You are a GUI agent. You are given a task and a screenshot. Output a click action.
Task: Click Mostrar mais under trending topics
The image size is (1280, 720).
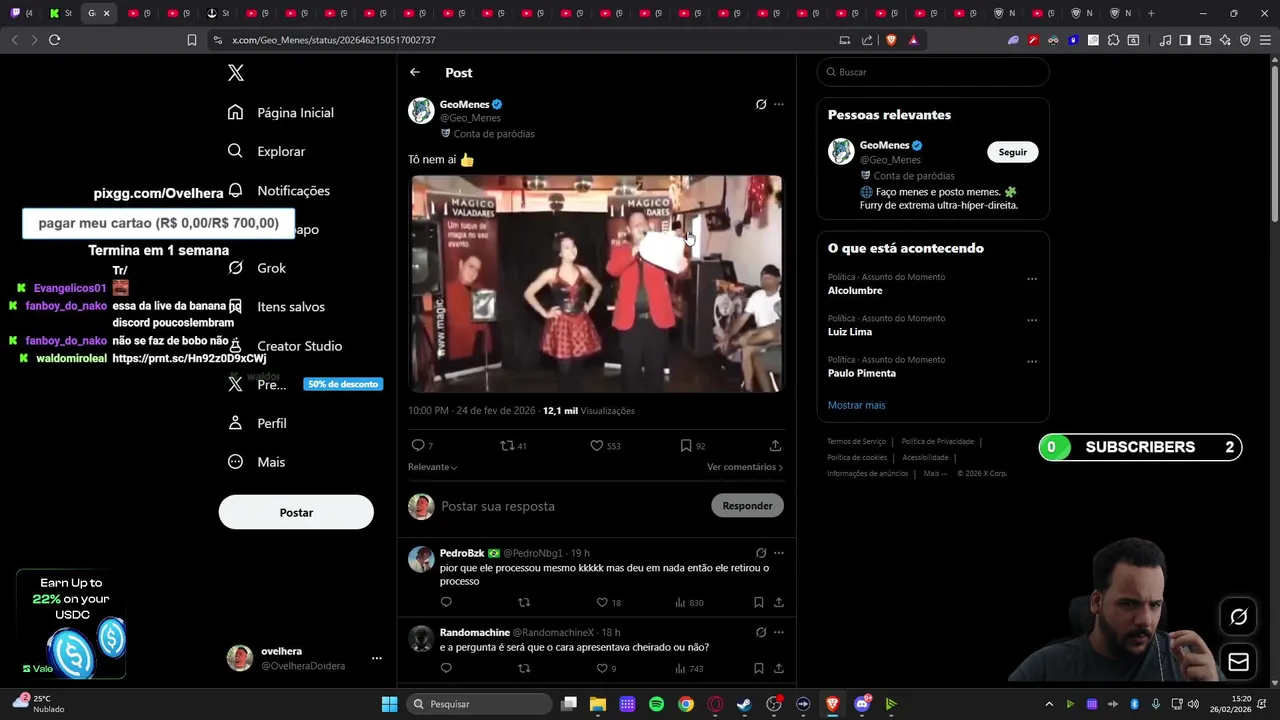(857, 405)
